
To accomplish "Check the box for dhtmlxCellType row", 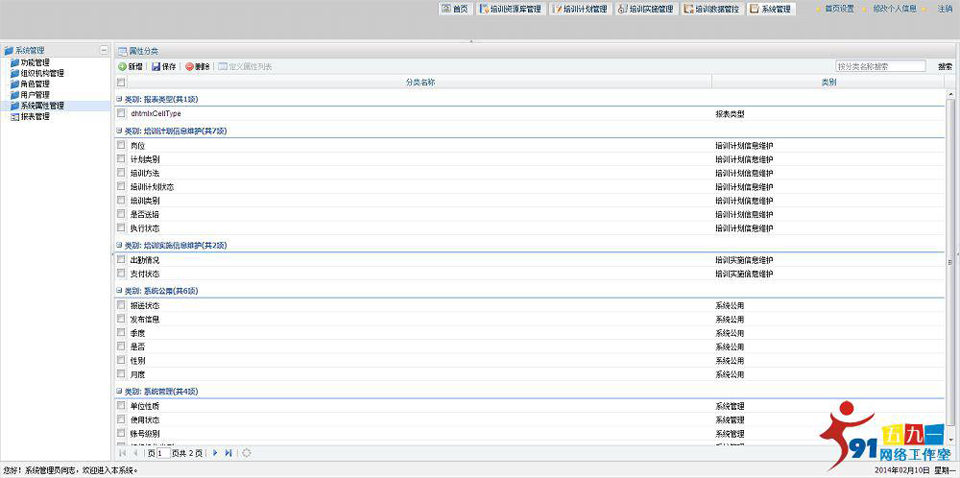I will (121, 114).
